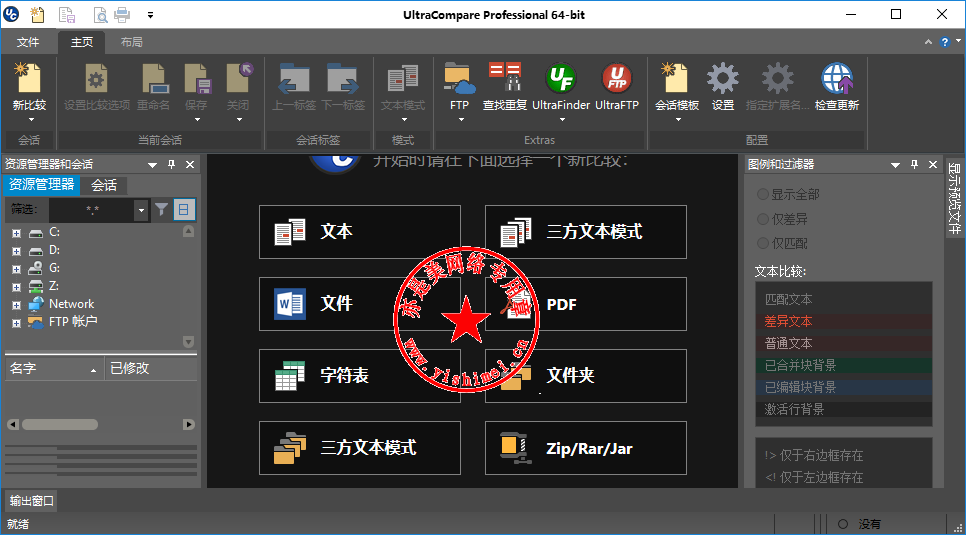Open the 显示预览文件 side tab

[954, 198]
